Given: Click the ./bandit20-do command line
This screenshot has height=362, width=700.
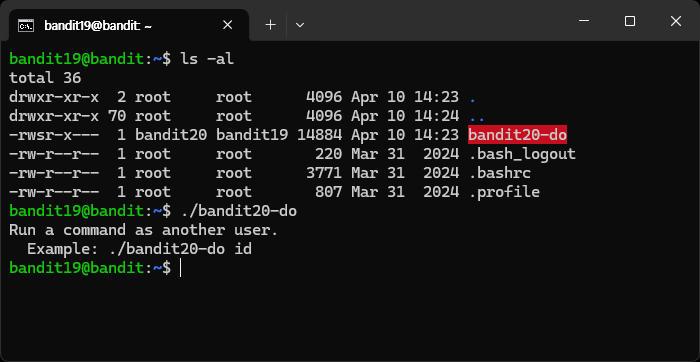Looking at the screenshot, I should [x=238, y=211].
